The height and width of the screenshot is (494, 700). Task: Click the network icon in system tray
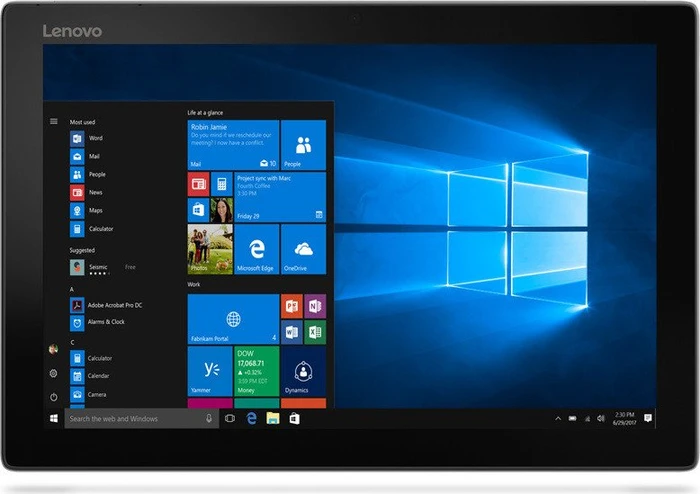pos(588,419)
